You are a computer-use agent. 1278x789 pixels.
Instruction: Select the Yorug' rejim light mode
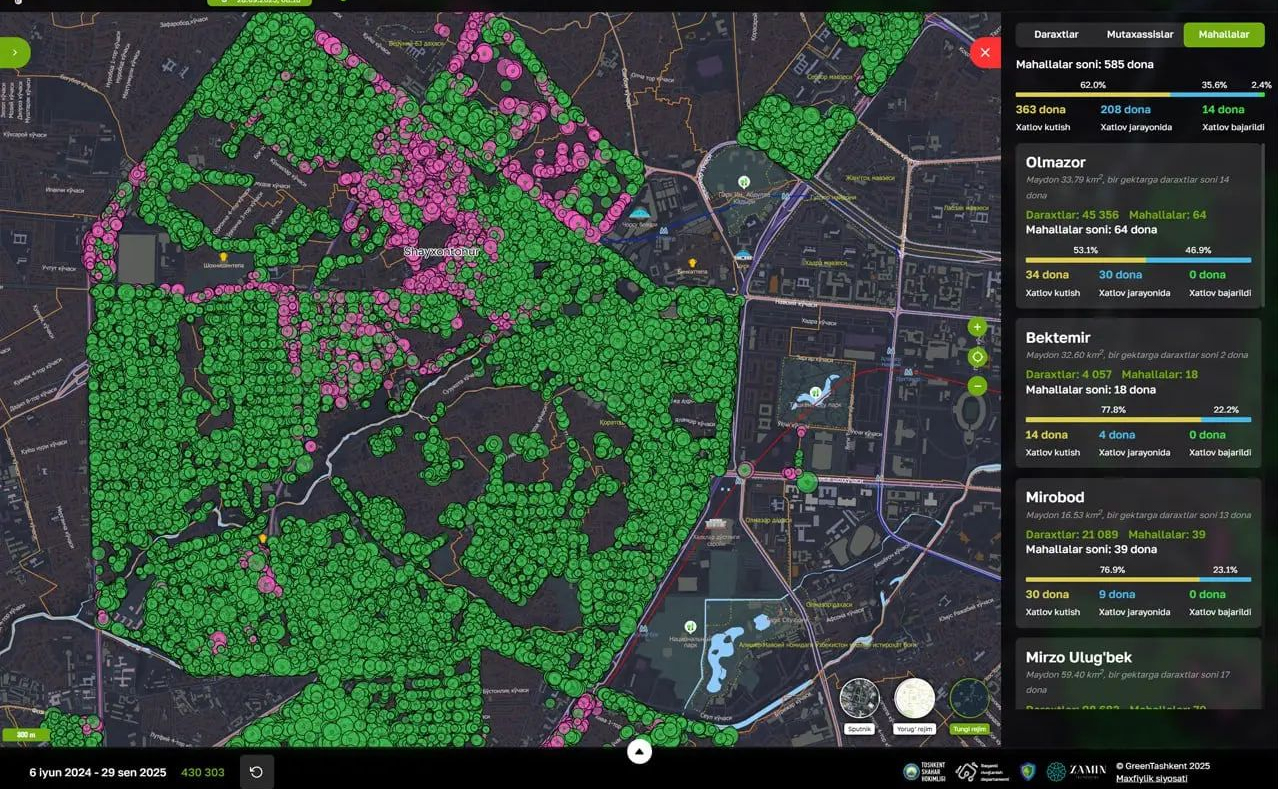click(914, 699)
